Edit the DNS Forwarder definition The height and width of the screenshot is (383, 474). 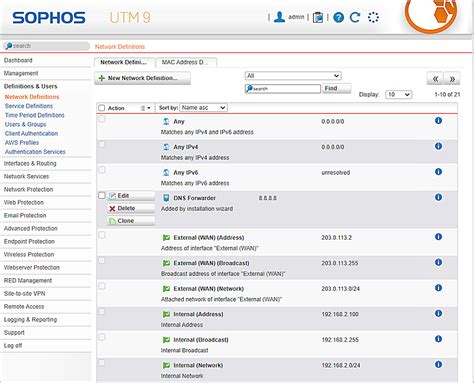(x=132, y=196)
